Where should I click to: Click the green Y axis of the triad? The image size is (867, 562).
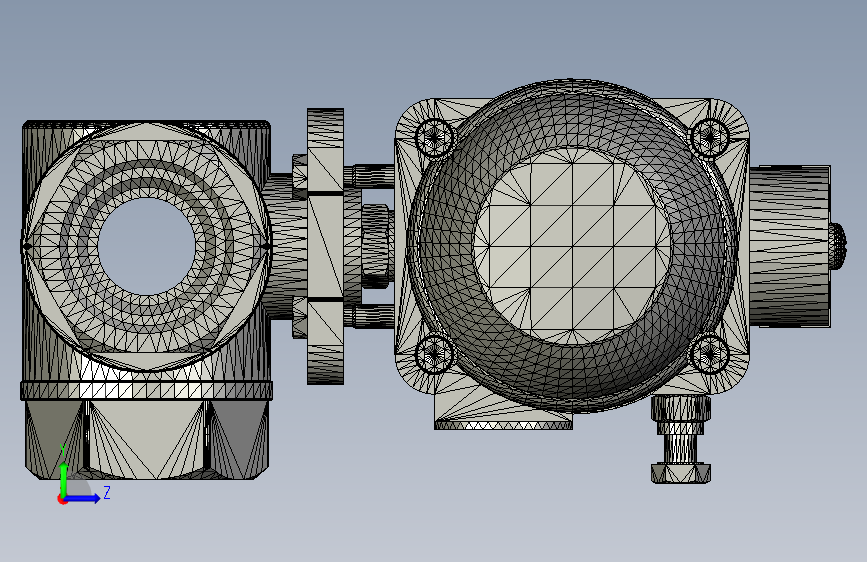click(x=64, y=479)
